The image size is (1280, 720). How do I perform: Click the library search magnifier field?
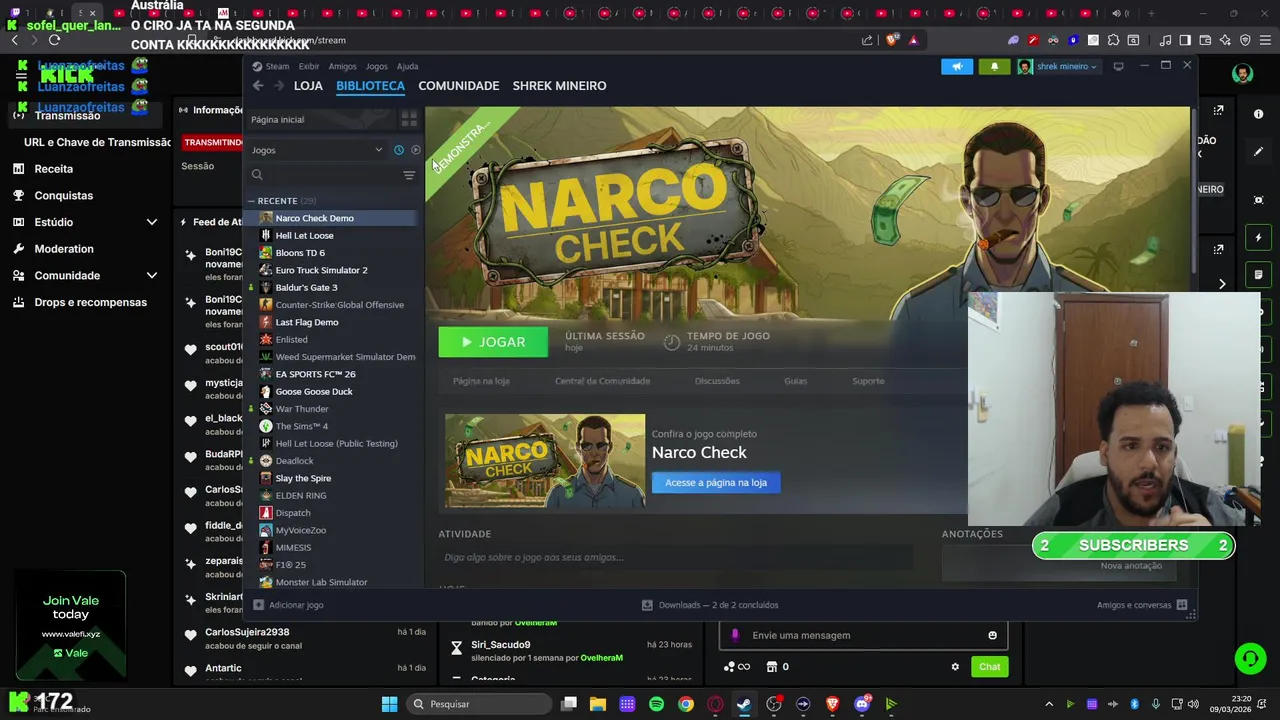point(257,175)
